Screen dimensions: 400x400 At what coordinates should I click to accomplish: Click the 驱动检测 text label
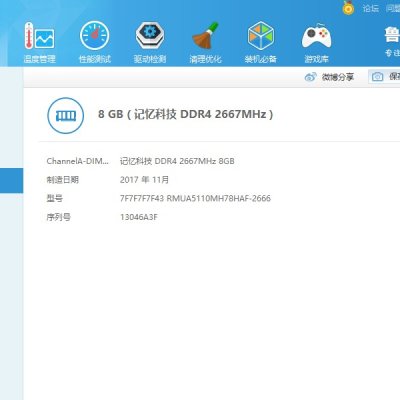coord(150,59)
